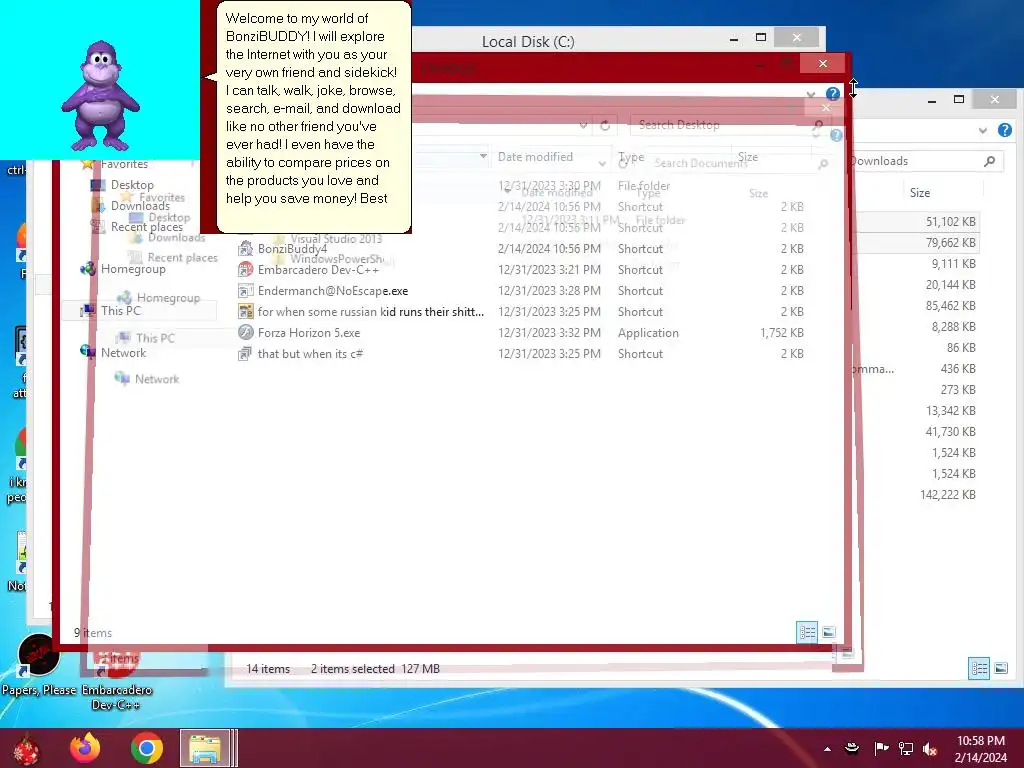Sort by Type column in Desktop window
Screen dimensions: 1024x768
pos(630,157)
